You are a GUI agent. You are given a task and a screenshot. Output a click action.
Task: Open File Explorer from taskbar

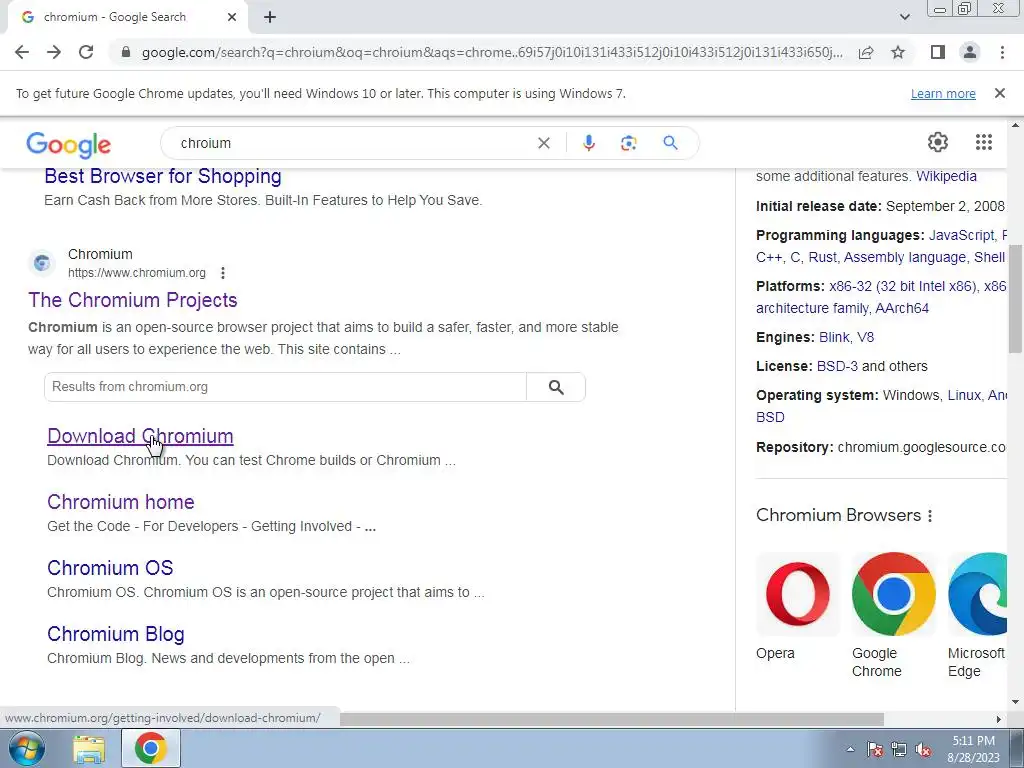coord(89,749)
